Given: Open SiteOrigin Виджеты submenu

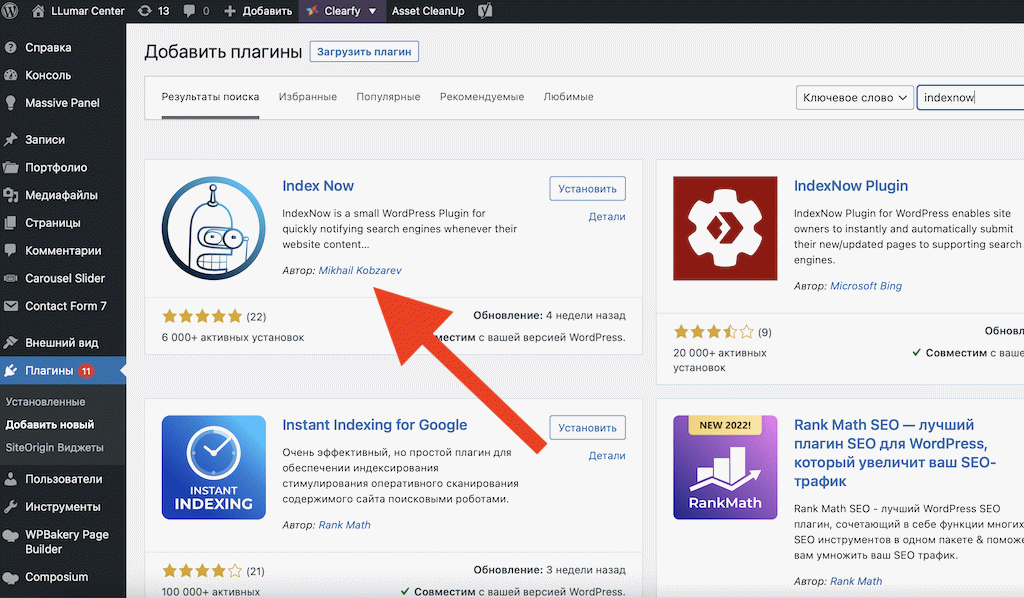Looking at the screenshot, I should [x=54, y=447].
